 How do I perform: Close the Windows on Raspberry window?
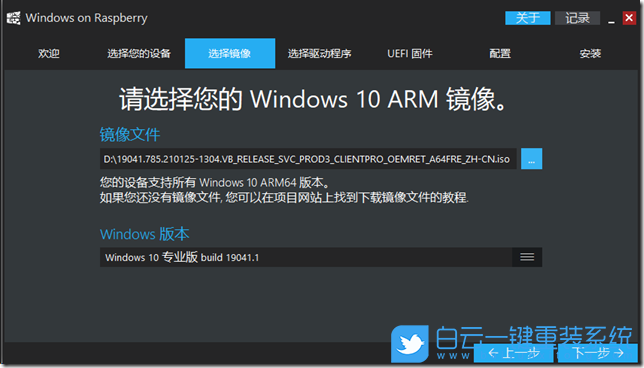pyautogui.click(x=629, y=18)
